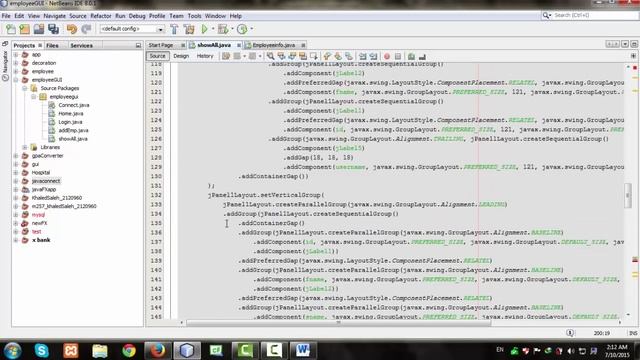Open the Run Project dropdown arrow
Image resolution: width=640 pixels, height=360 pixels.
tap(213, 29)
